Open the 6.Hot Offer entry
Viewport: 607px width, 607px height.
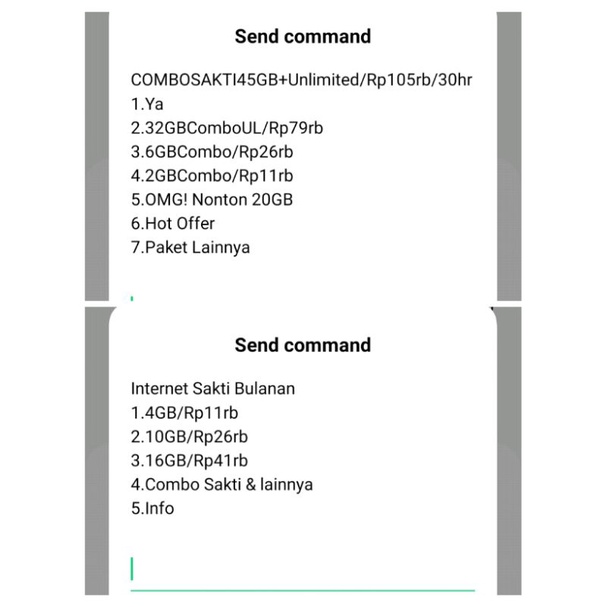pyautogui.click(x=173, y=223)
